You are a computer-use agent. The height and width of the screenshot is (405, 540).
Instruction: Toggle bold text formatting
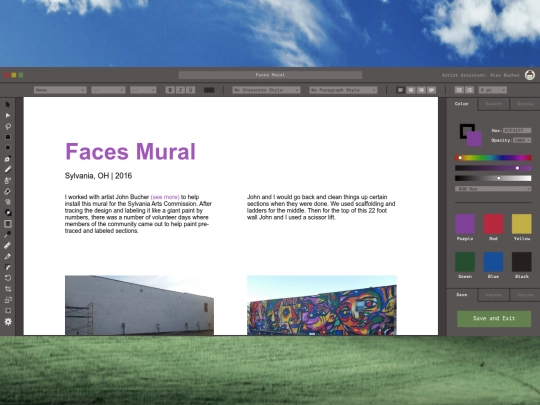pos(170,90)
